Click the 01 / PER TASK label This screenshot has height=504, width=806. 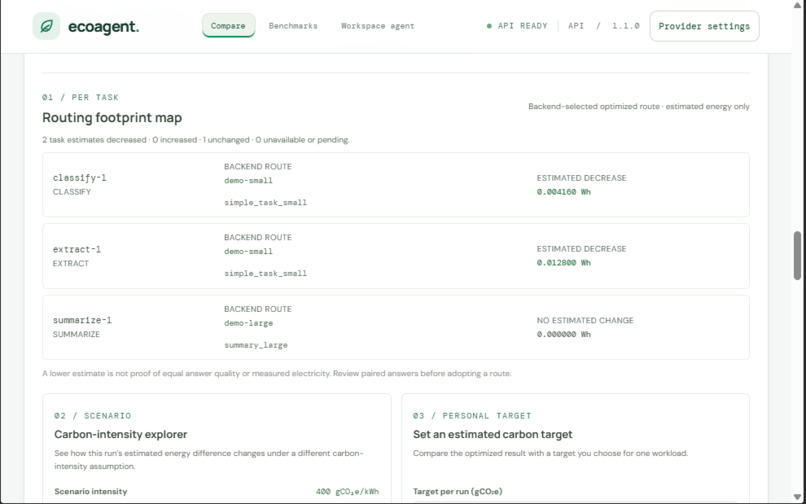81,97
